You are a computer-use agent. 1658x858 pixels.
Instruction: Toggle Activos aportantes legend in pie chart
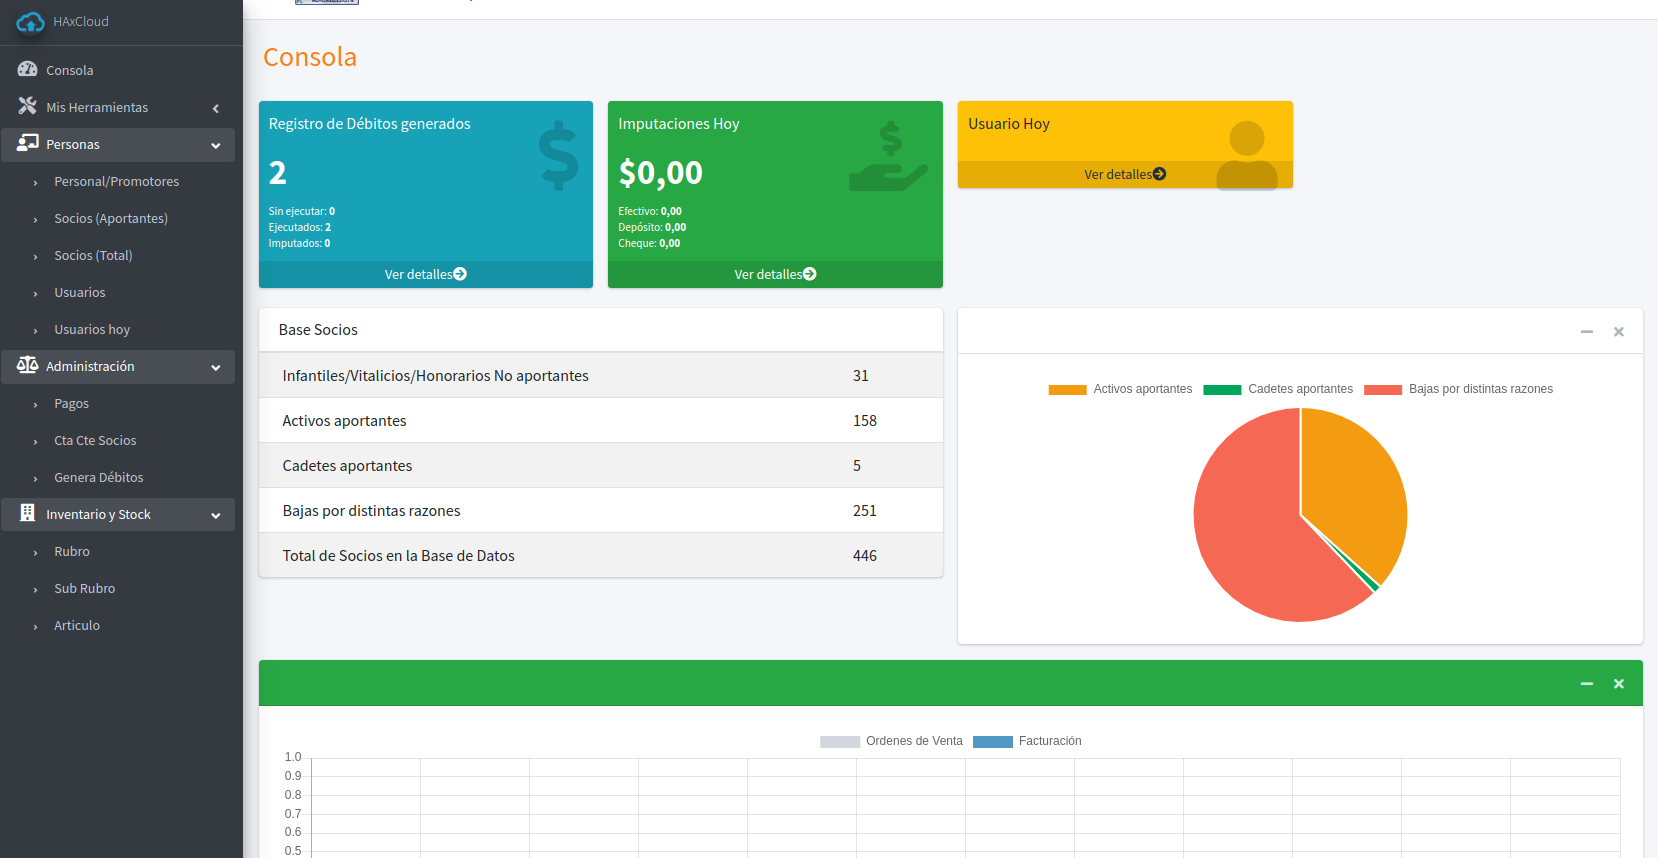pyautogui.click(x=1120, y=389)
